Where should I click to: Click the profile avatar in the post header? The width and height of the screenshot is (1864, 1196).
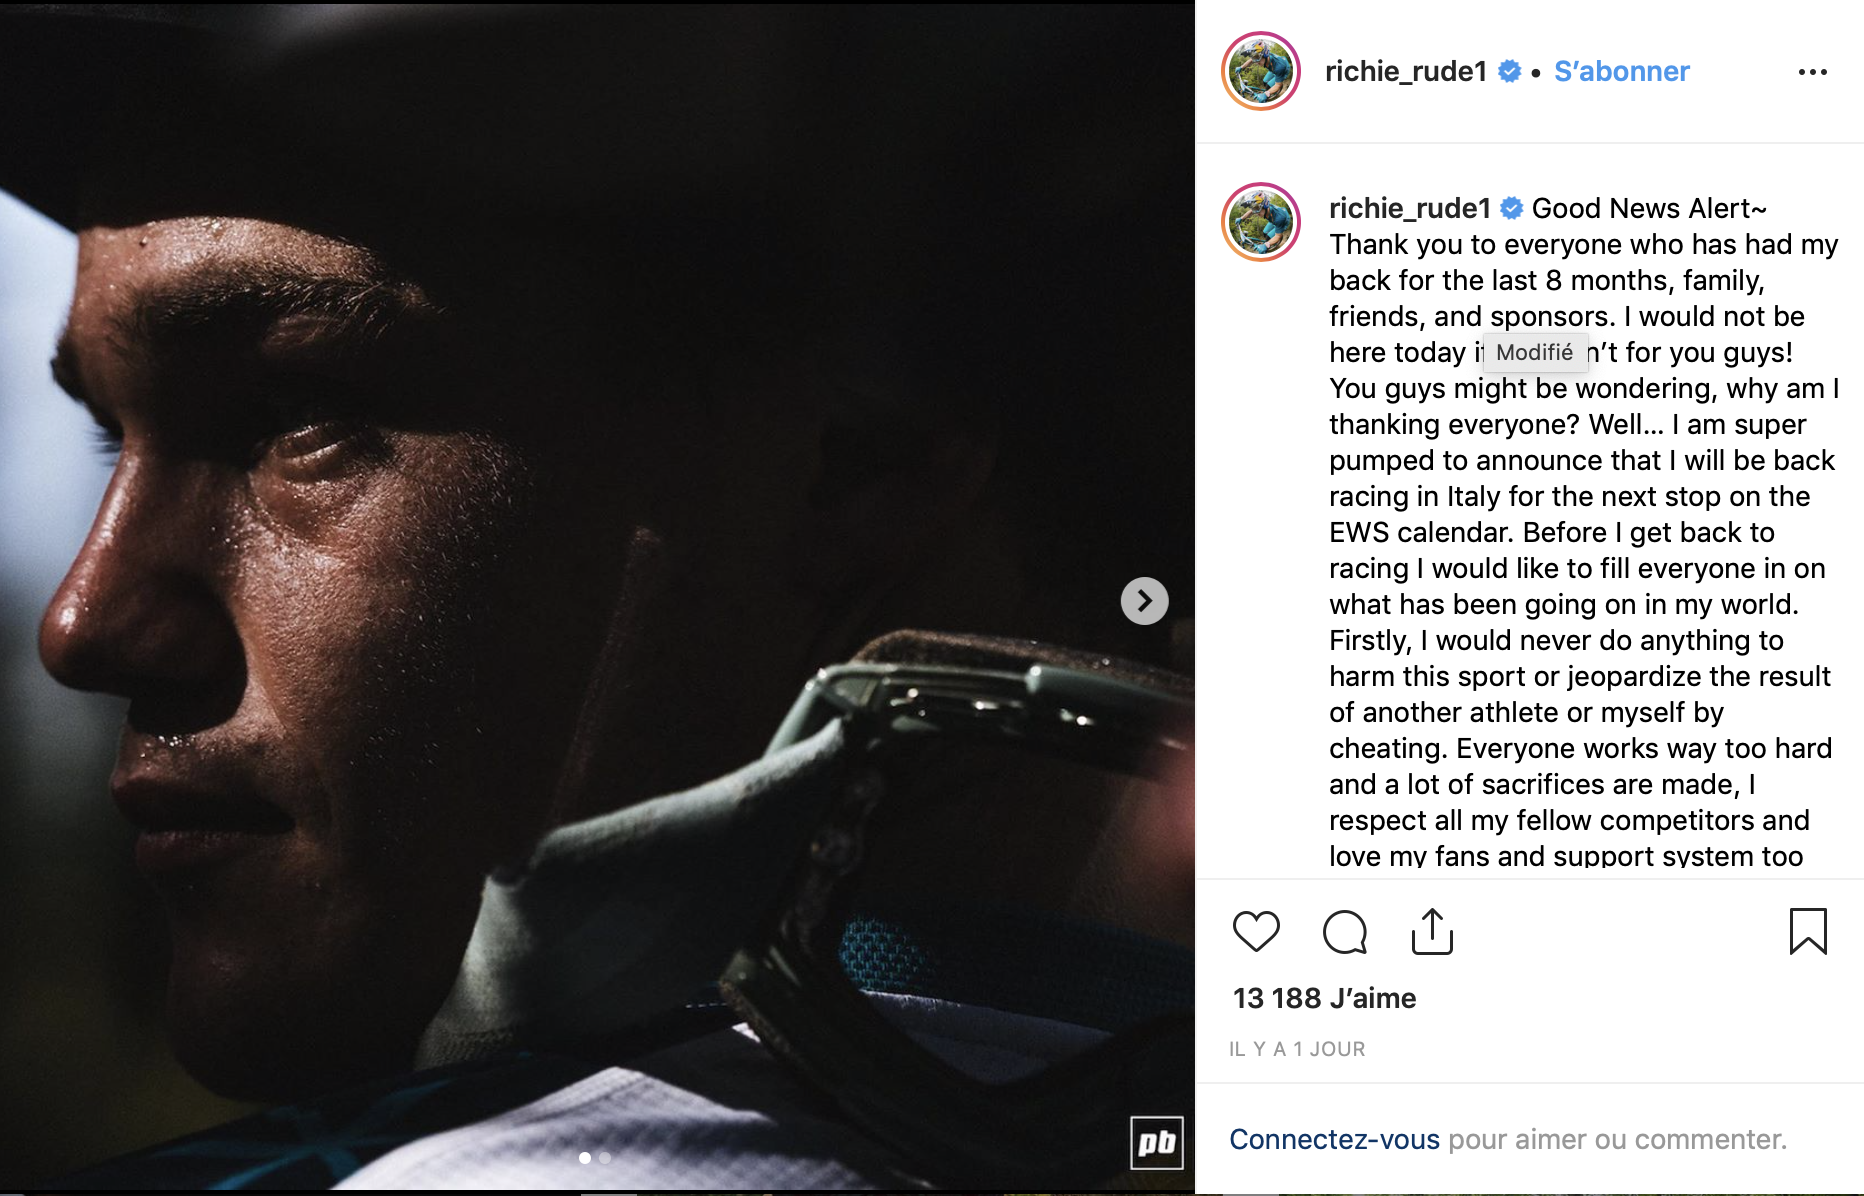coord(1260,72)
